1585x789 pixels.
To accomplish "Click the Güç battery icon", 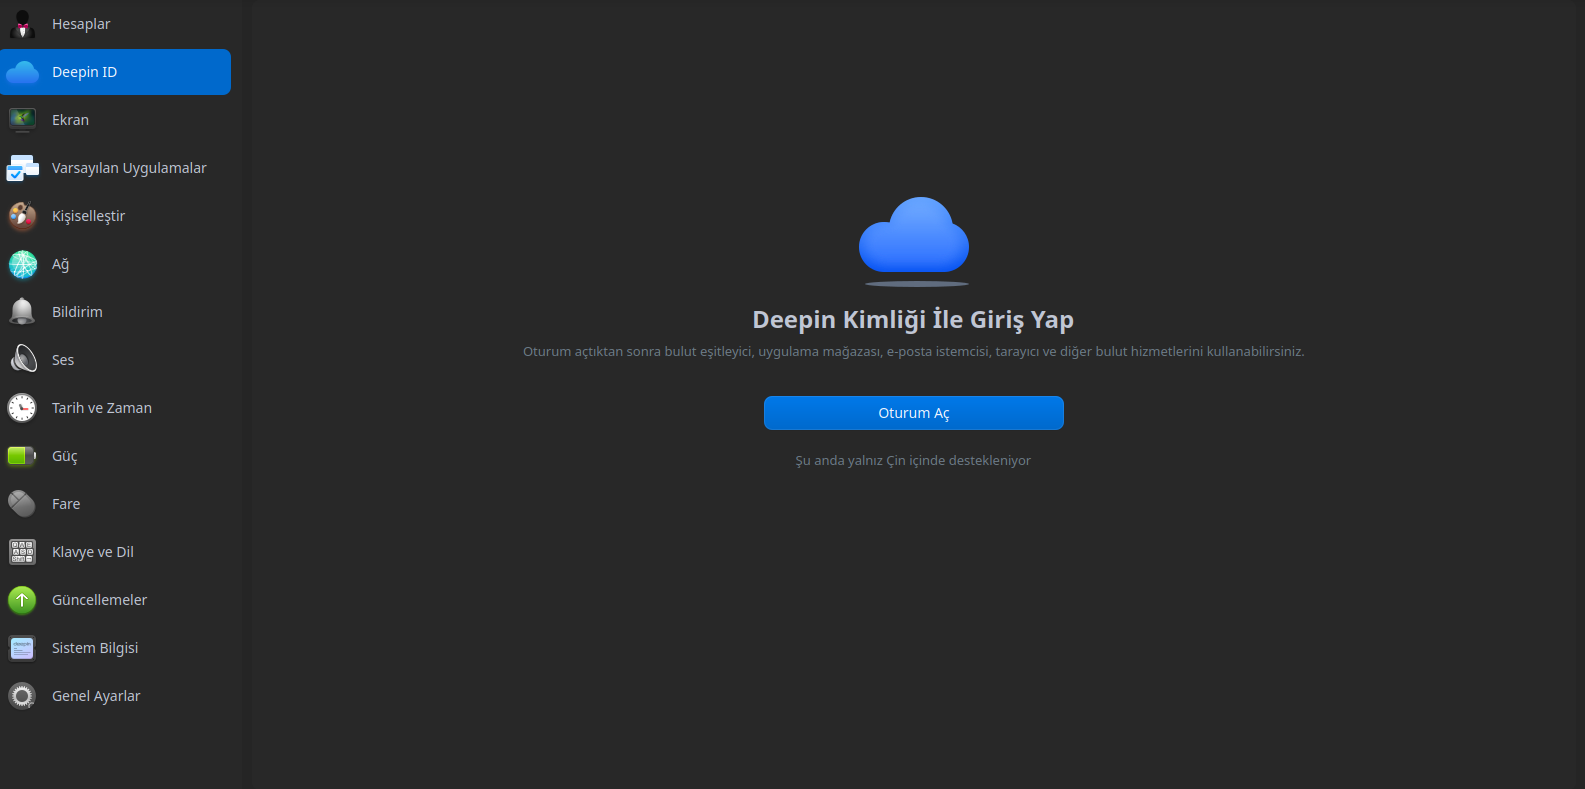I will pos(22,456).
